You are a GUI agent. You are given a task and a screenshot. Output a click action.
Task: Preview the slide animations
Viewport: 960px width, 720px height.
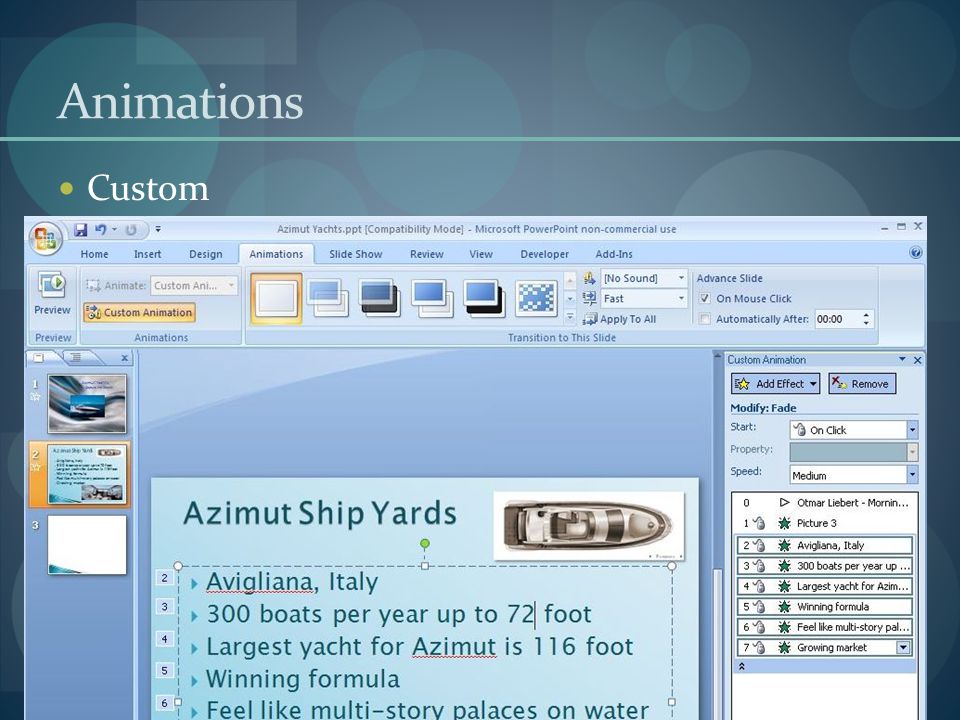point(52,294)
